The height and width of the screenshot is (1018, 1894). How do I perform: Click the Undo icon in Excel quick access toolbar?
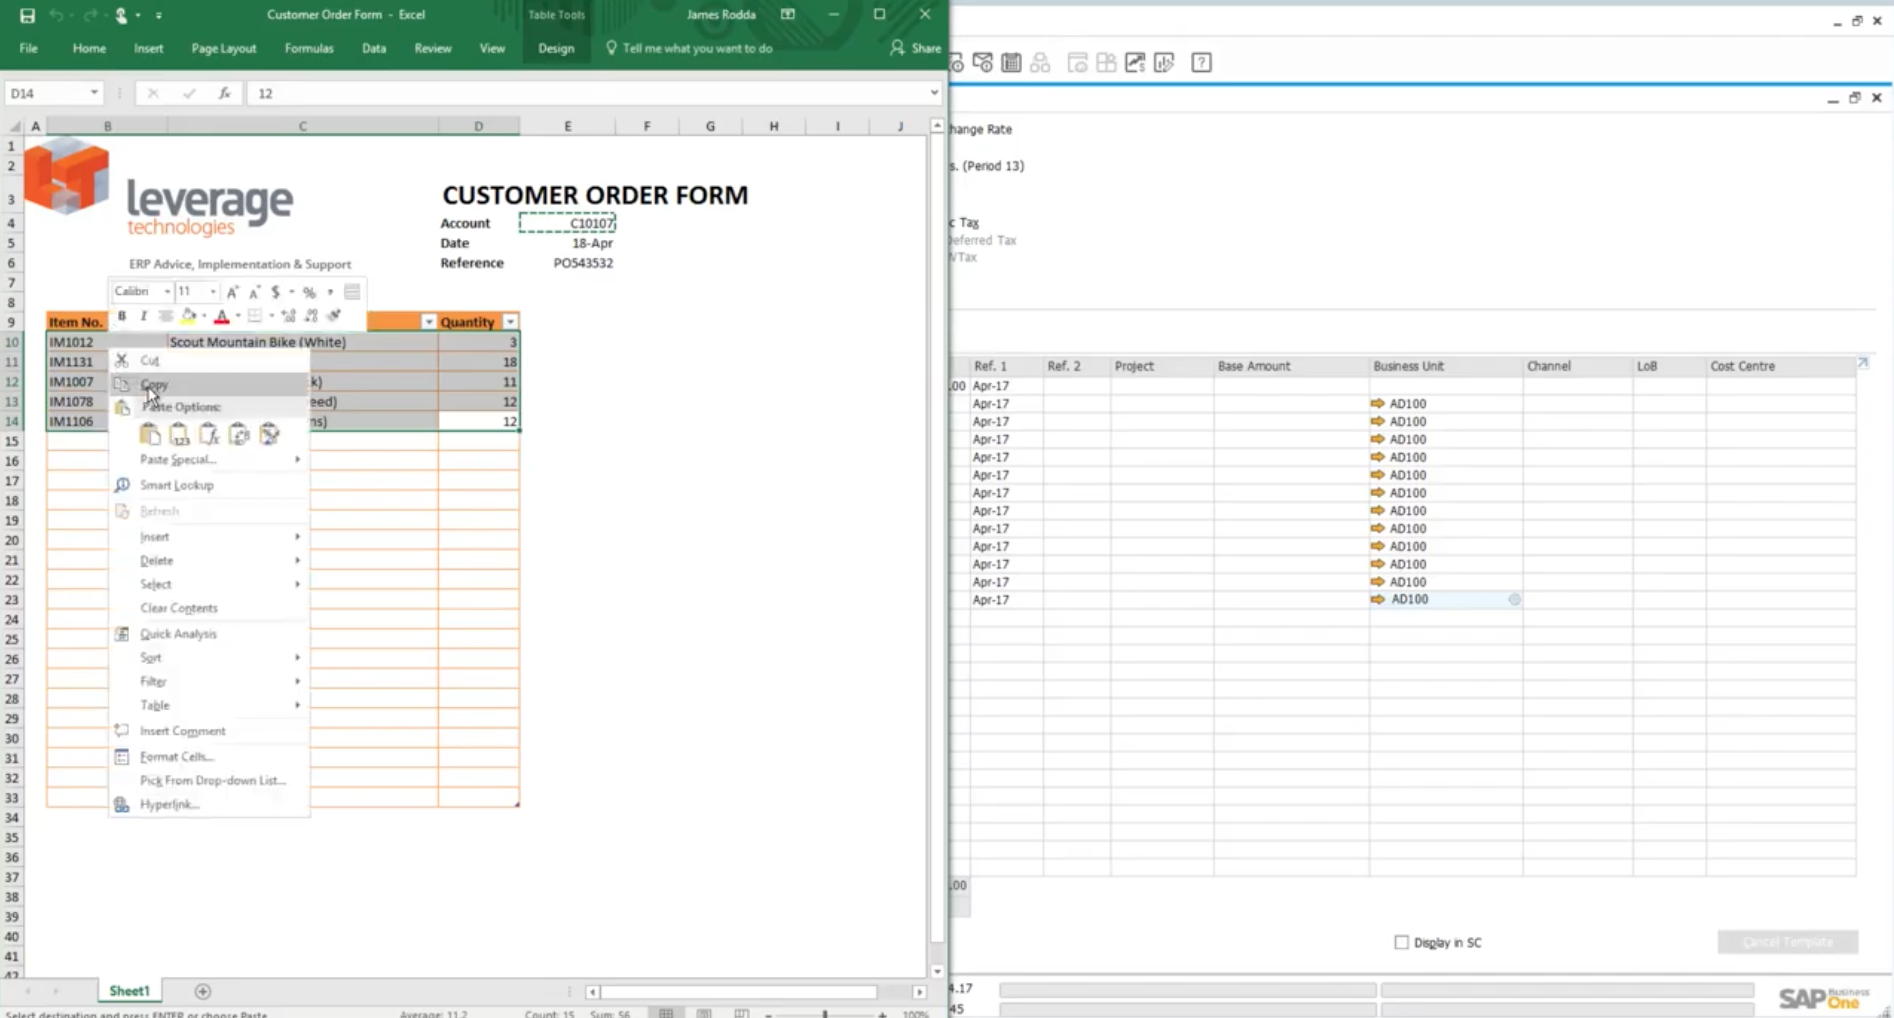(56, 15)
